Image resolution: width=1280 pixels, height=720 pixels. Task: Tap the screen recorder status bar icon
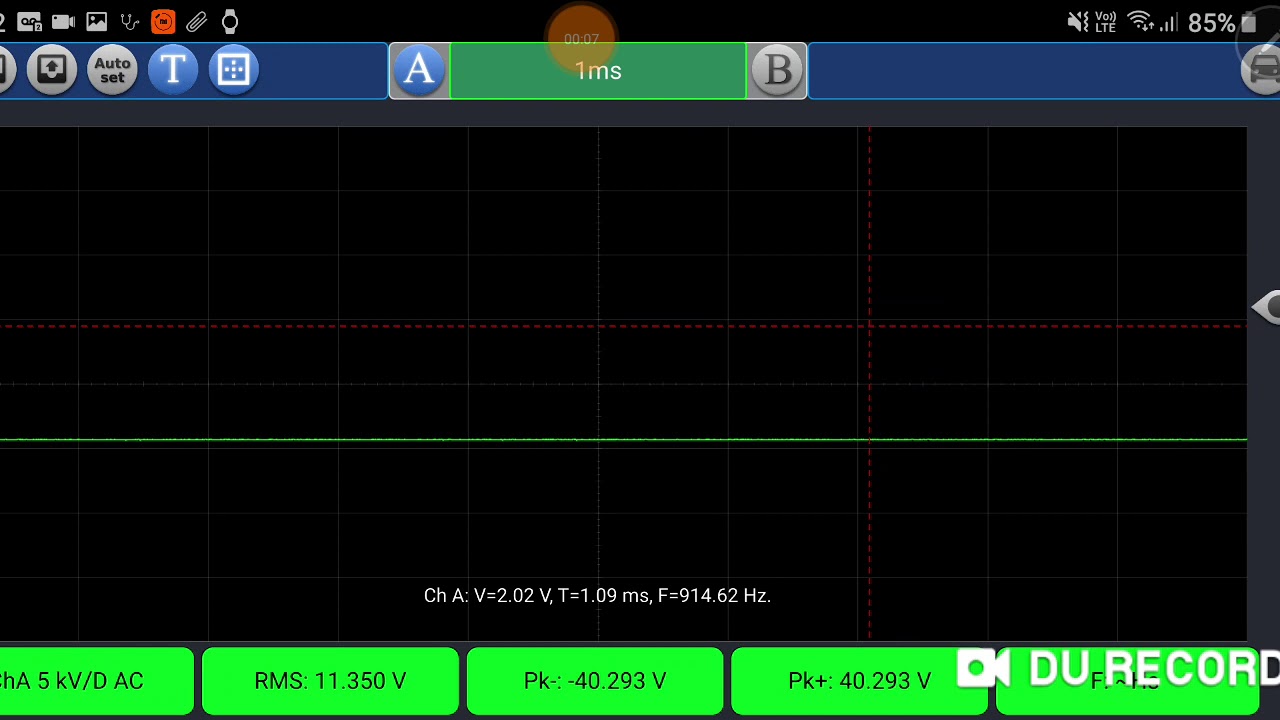[163, 21]
